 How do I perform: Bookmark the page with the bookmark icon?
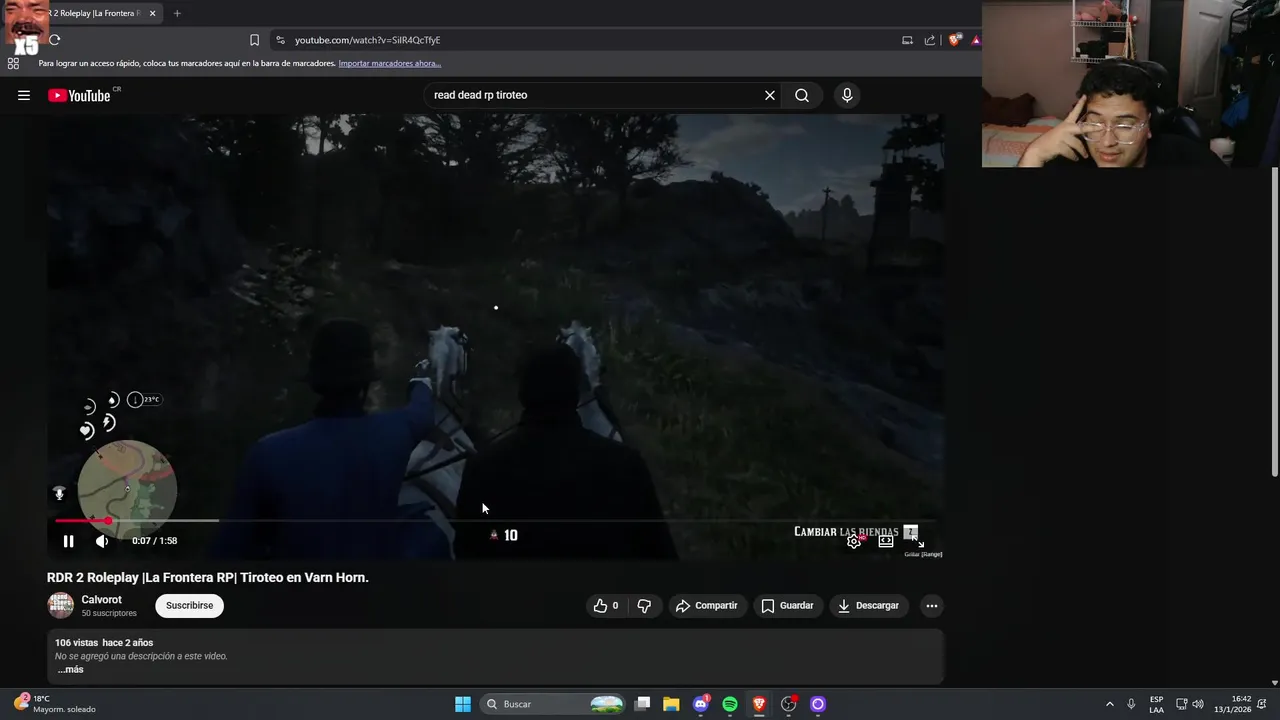pyautogui.click(x=254, y=40)
